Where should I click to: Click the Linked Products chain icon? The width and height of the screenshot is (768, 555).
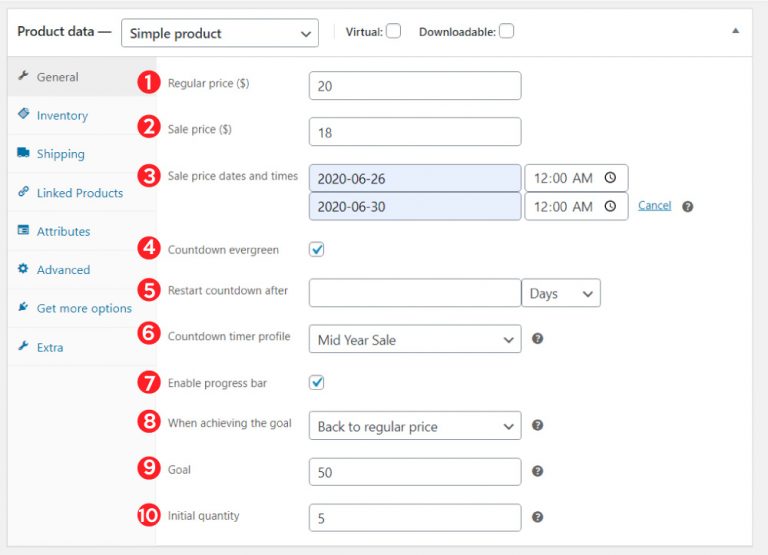click(x=23, y=192)
